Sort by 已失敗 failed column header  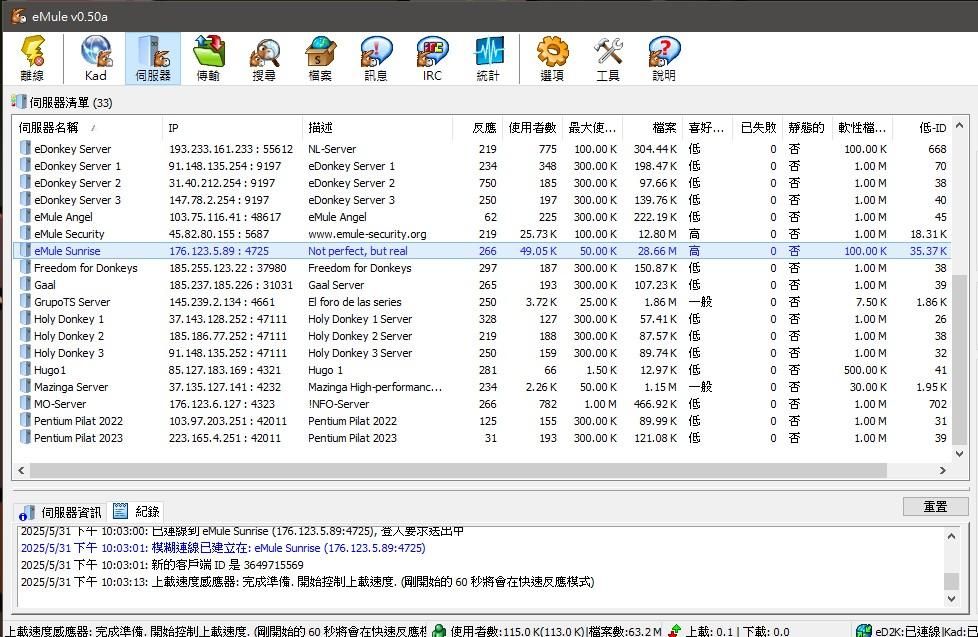pyautogui.click(x=758, y=128)
